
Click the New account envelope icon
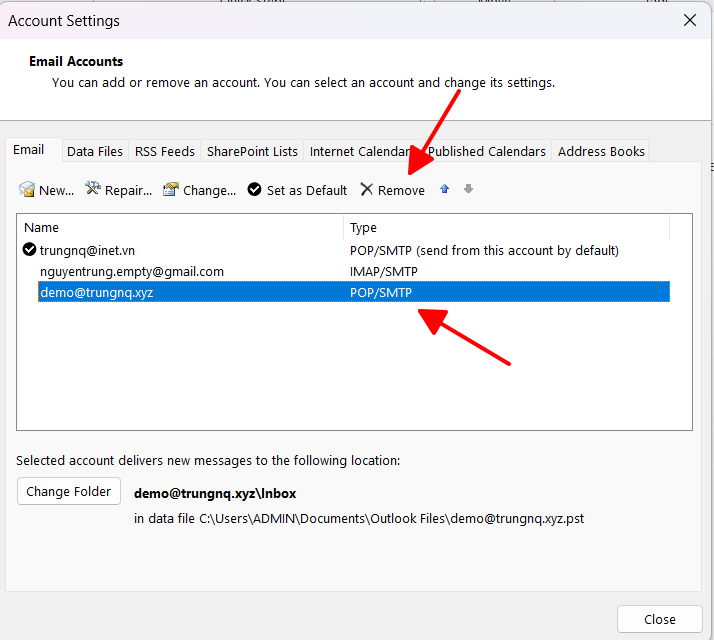tap(27, 189)
